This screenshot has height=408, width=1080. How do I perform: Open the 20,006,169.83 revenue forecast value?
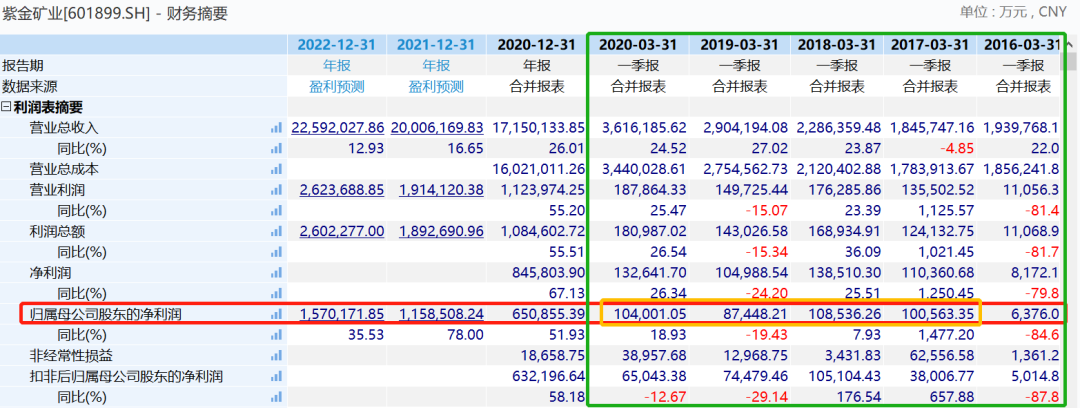click(x=437, y=128)
